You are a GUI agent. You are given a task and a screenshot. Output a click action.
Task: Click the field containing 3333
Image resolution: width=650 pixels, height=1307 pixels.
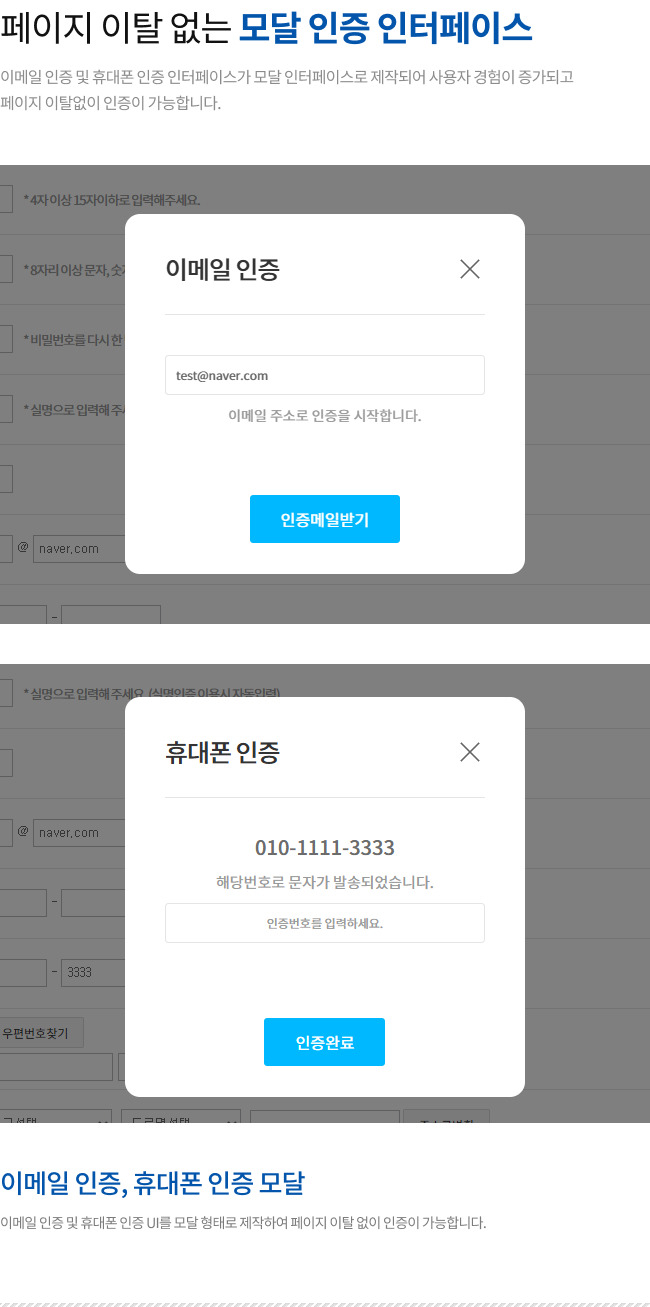point(93,973)
